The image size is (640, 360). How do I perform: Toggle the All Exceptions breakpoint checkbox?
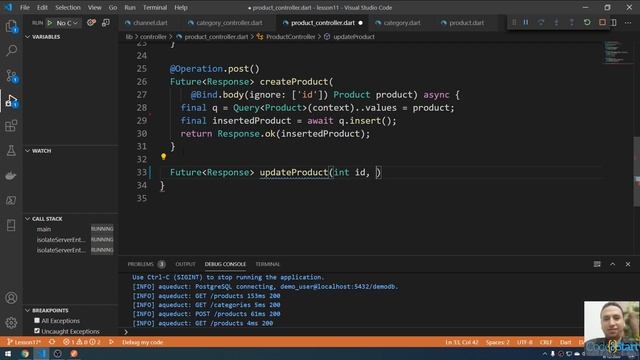37,320
